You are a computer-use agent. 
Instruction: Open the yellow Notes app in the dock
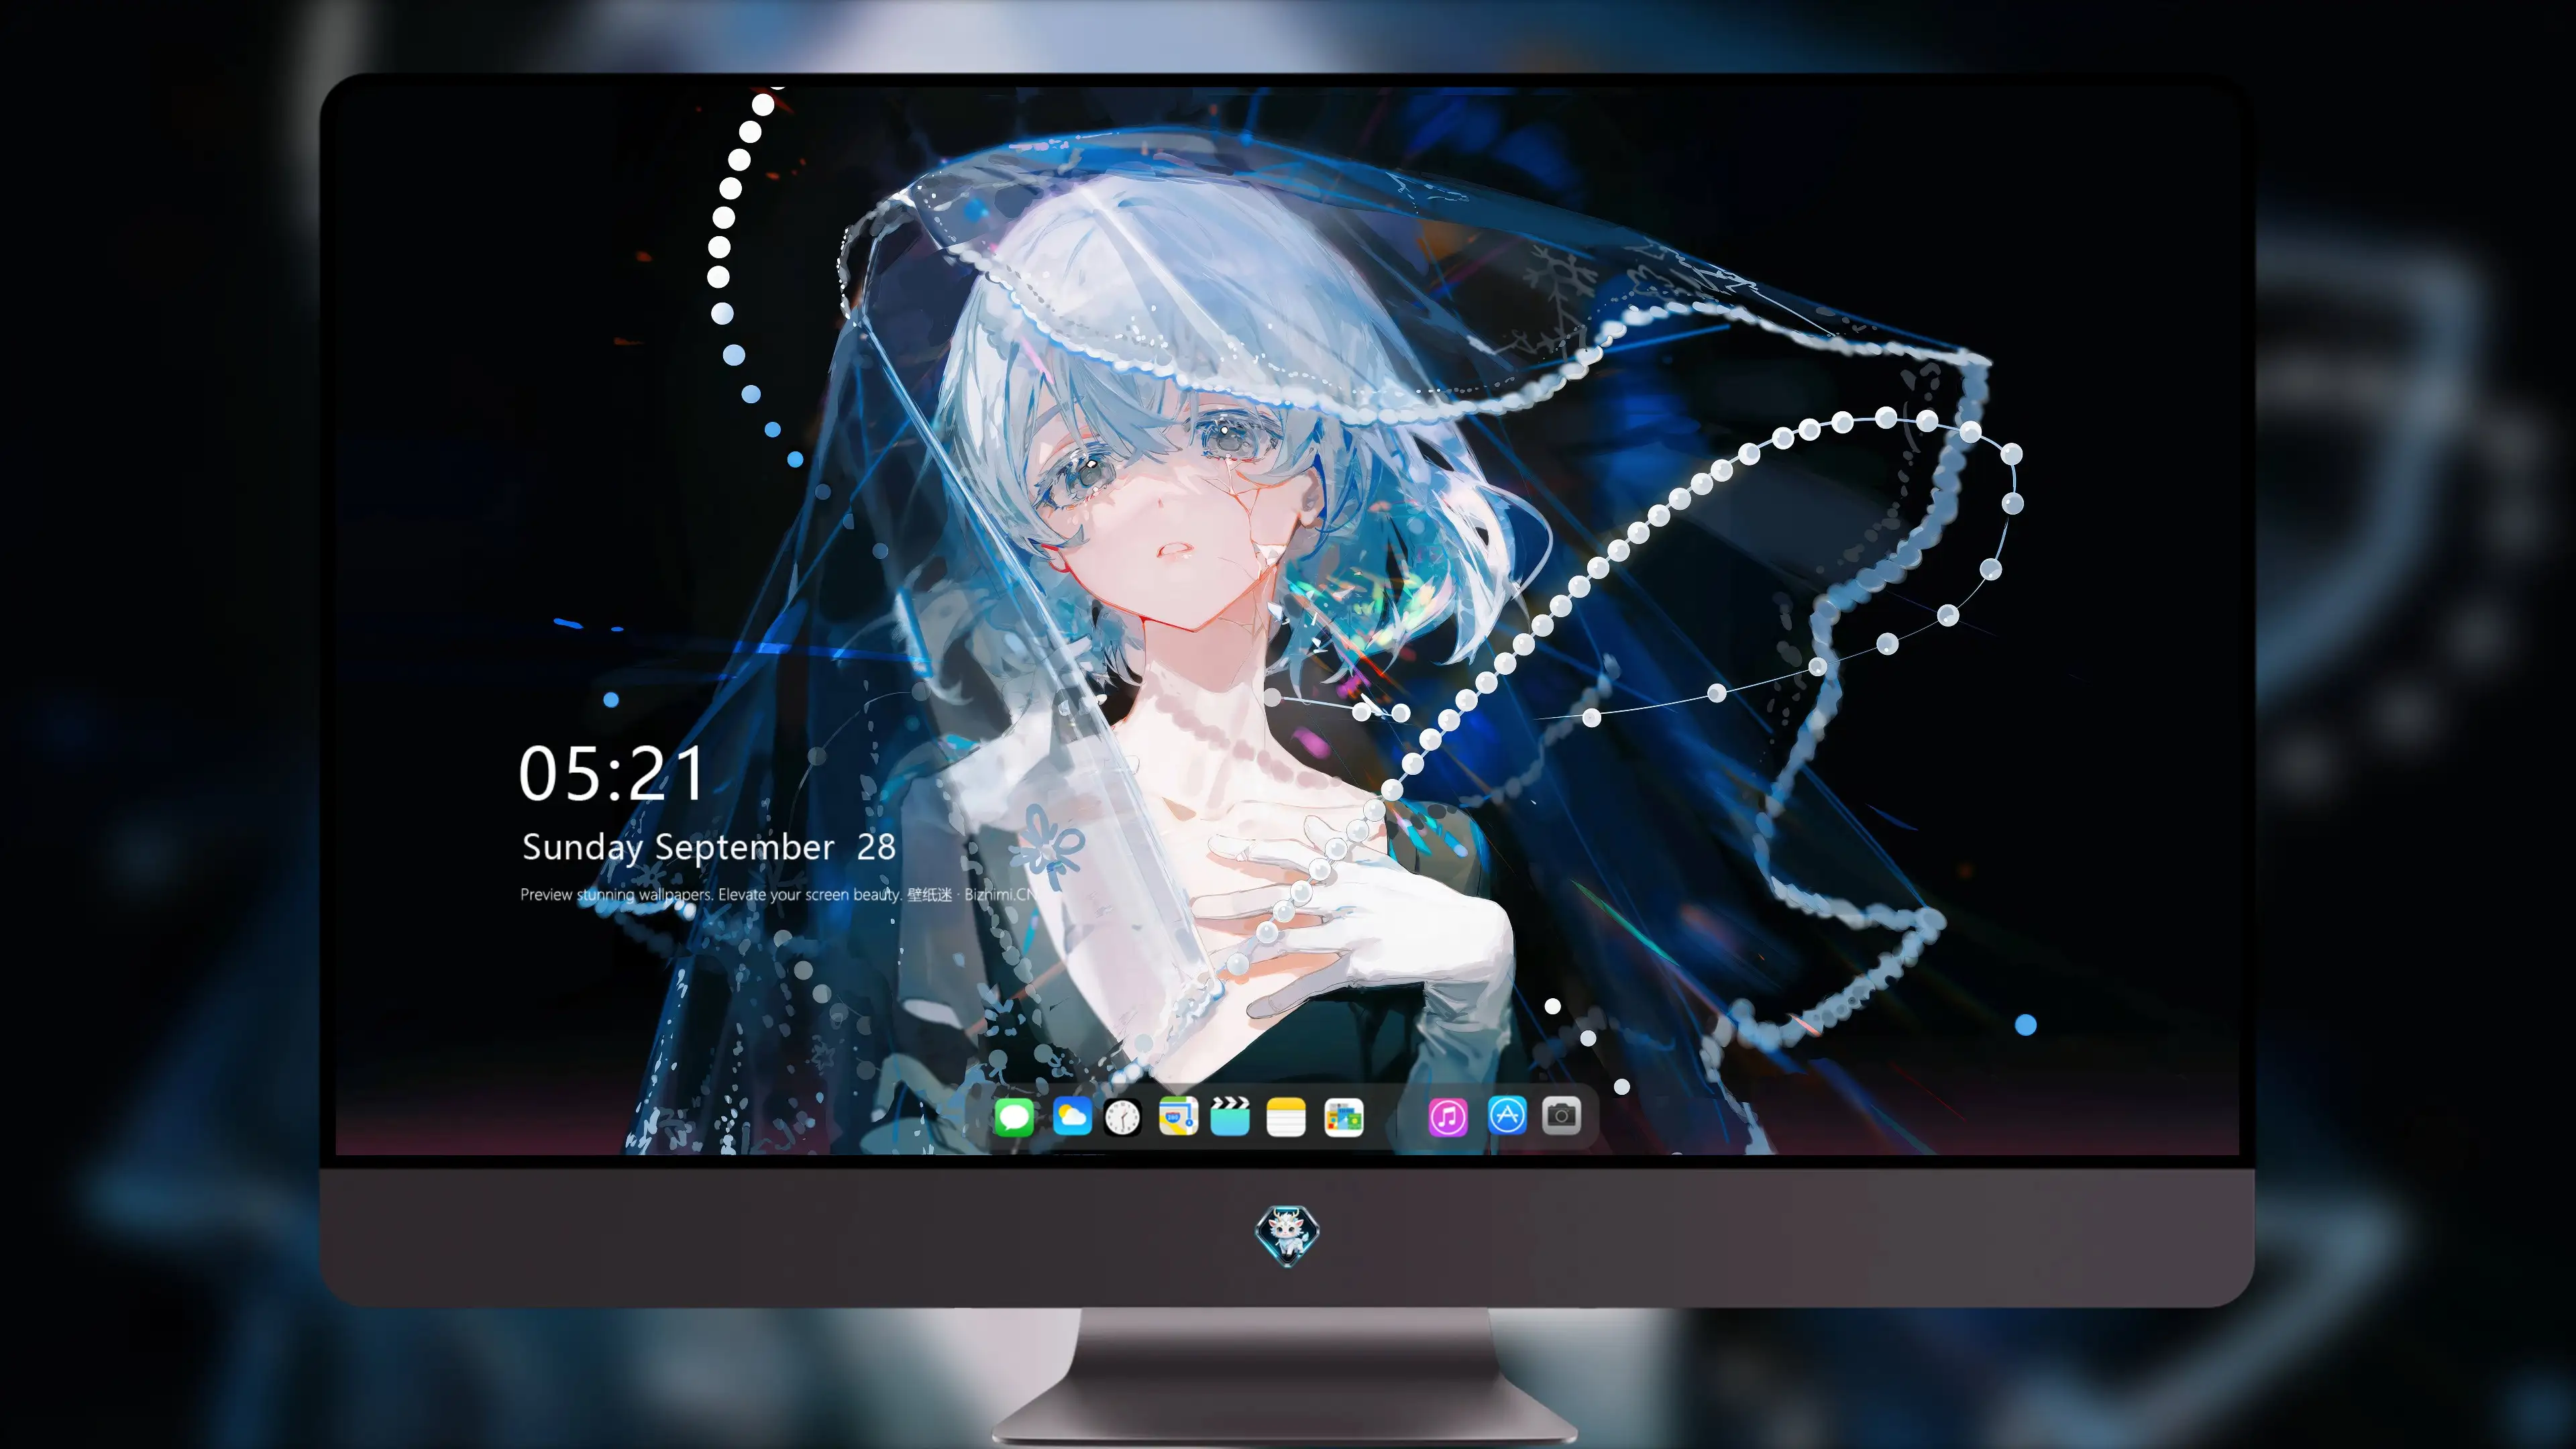(1286, 1116)
